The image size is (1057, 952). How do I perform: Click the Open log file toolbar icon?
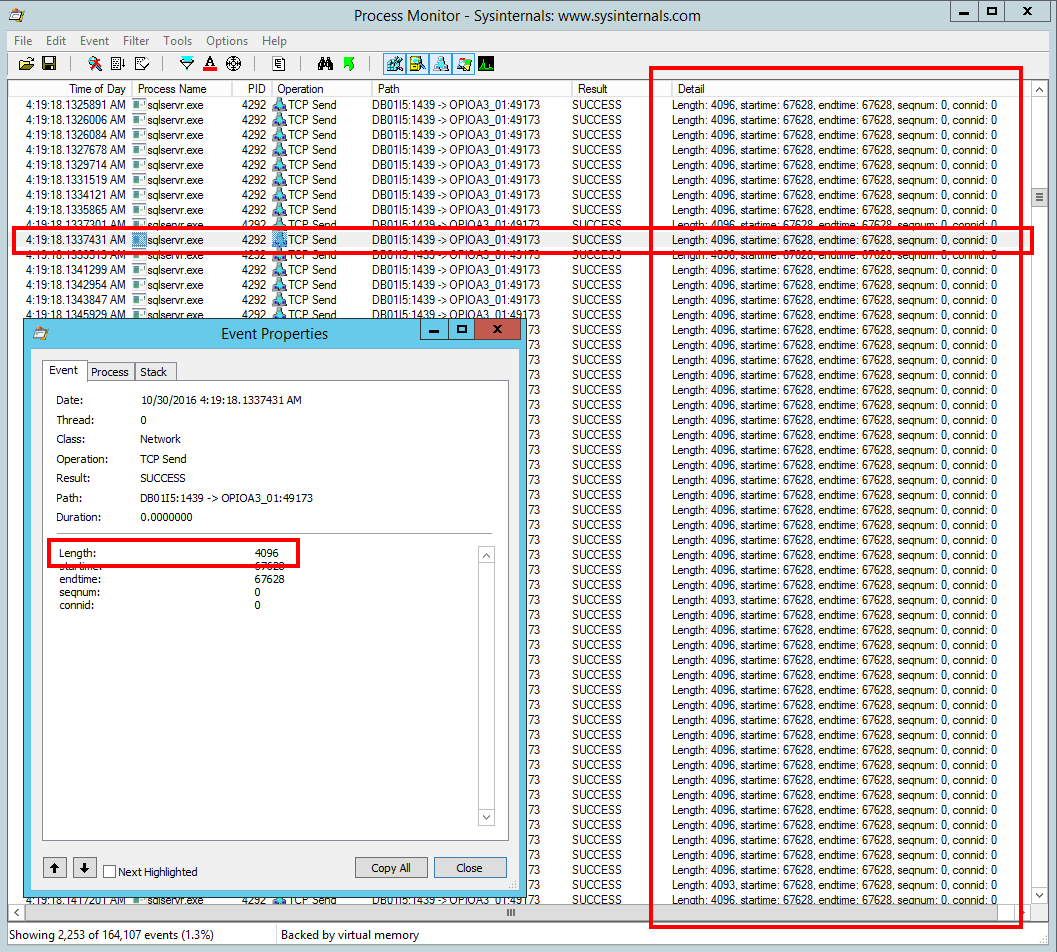[26, 64]
